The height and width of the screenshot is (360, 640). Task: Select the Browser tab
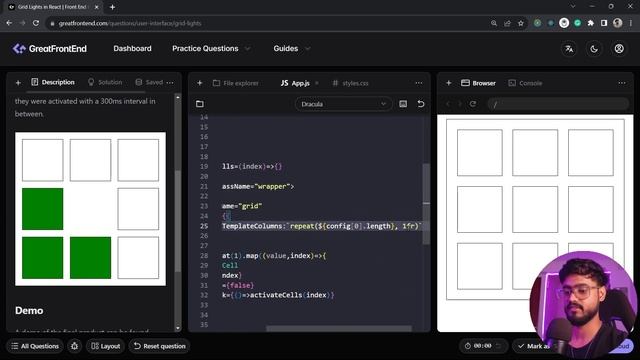478,83
